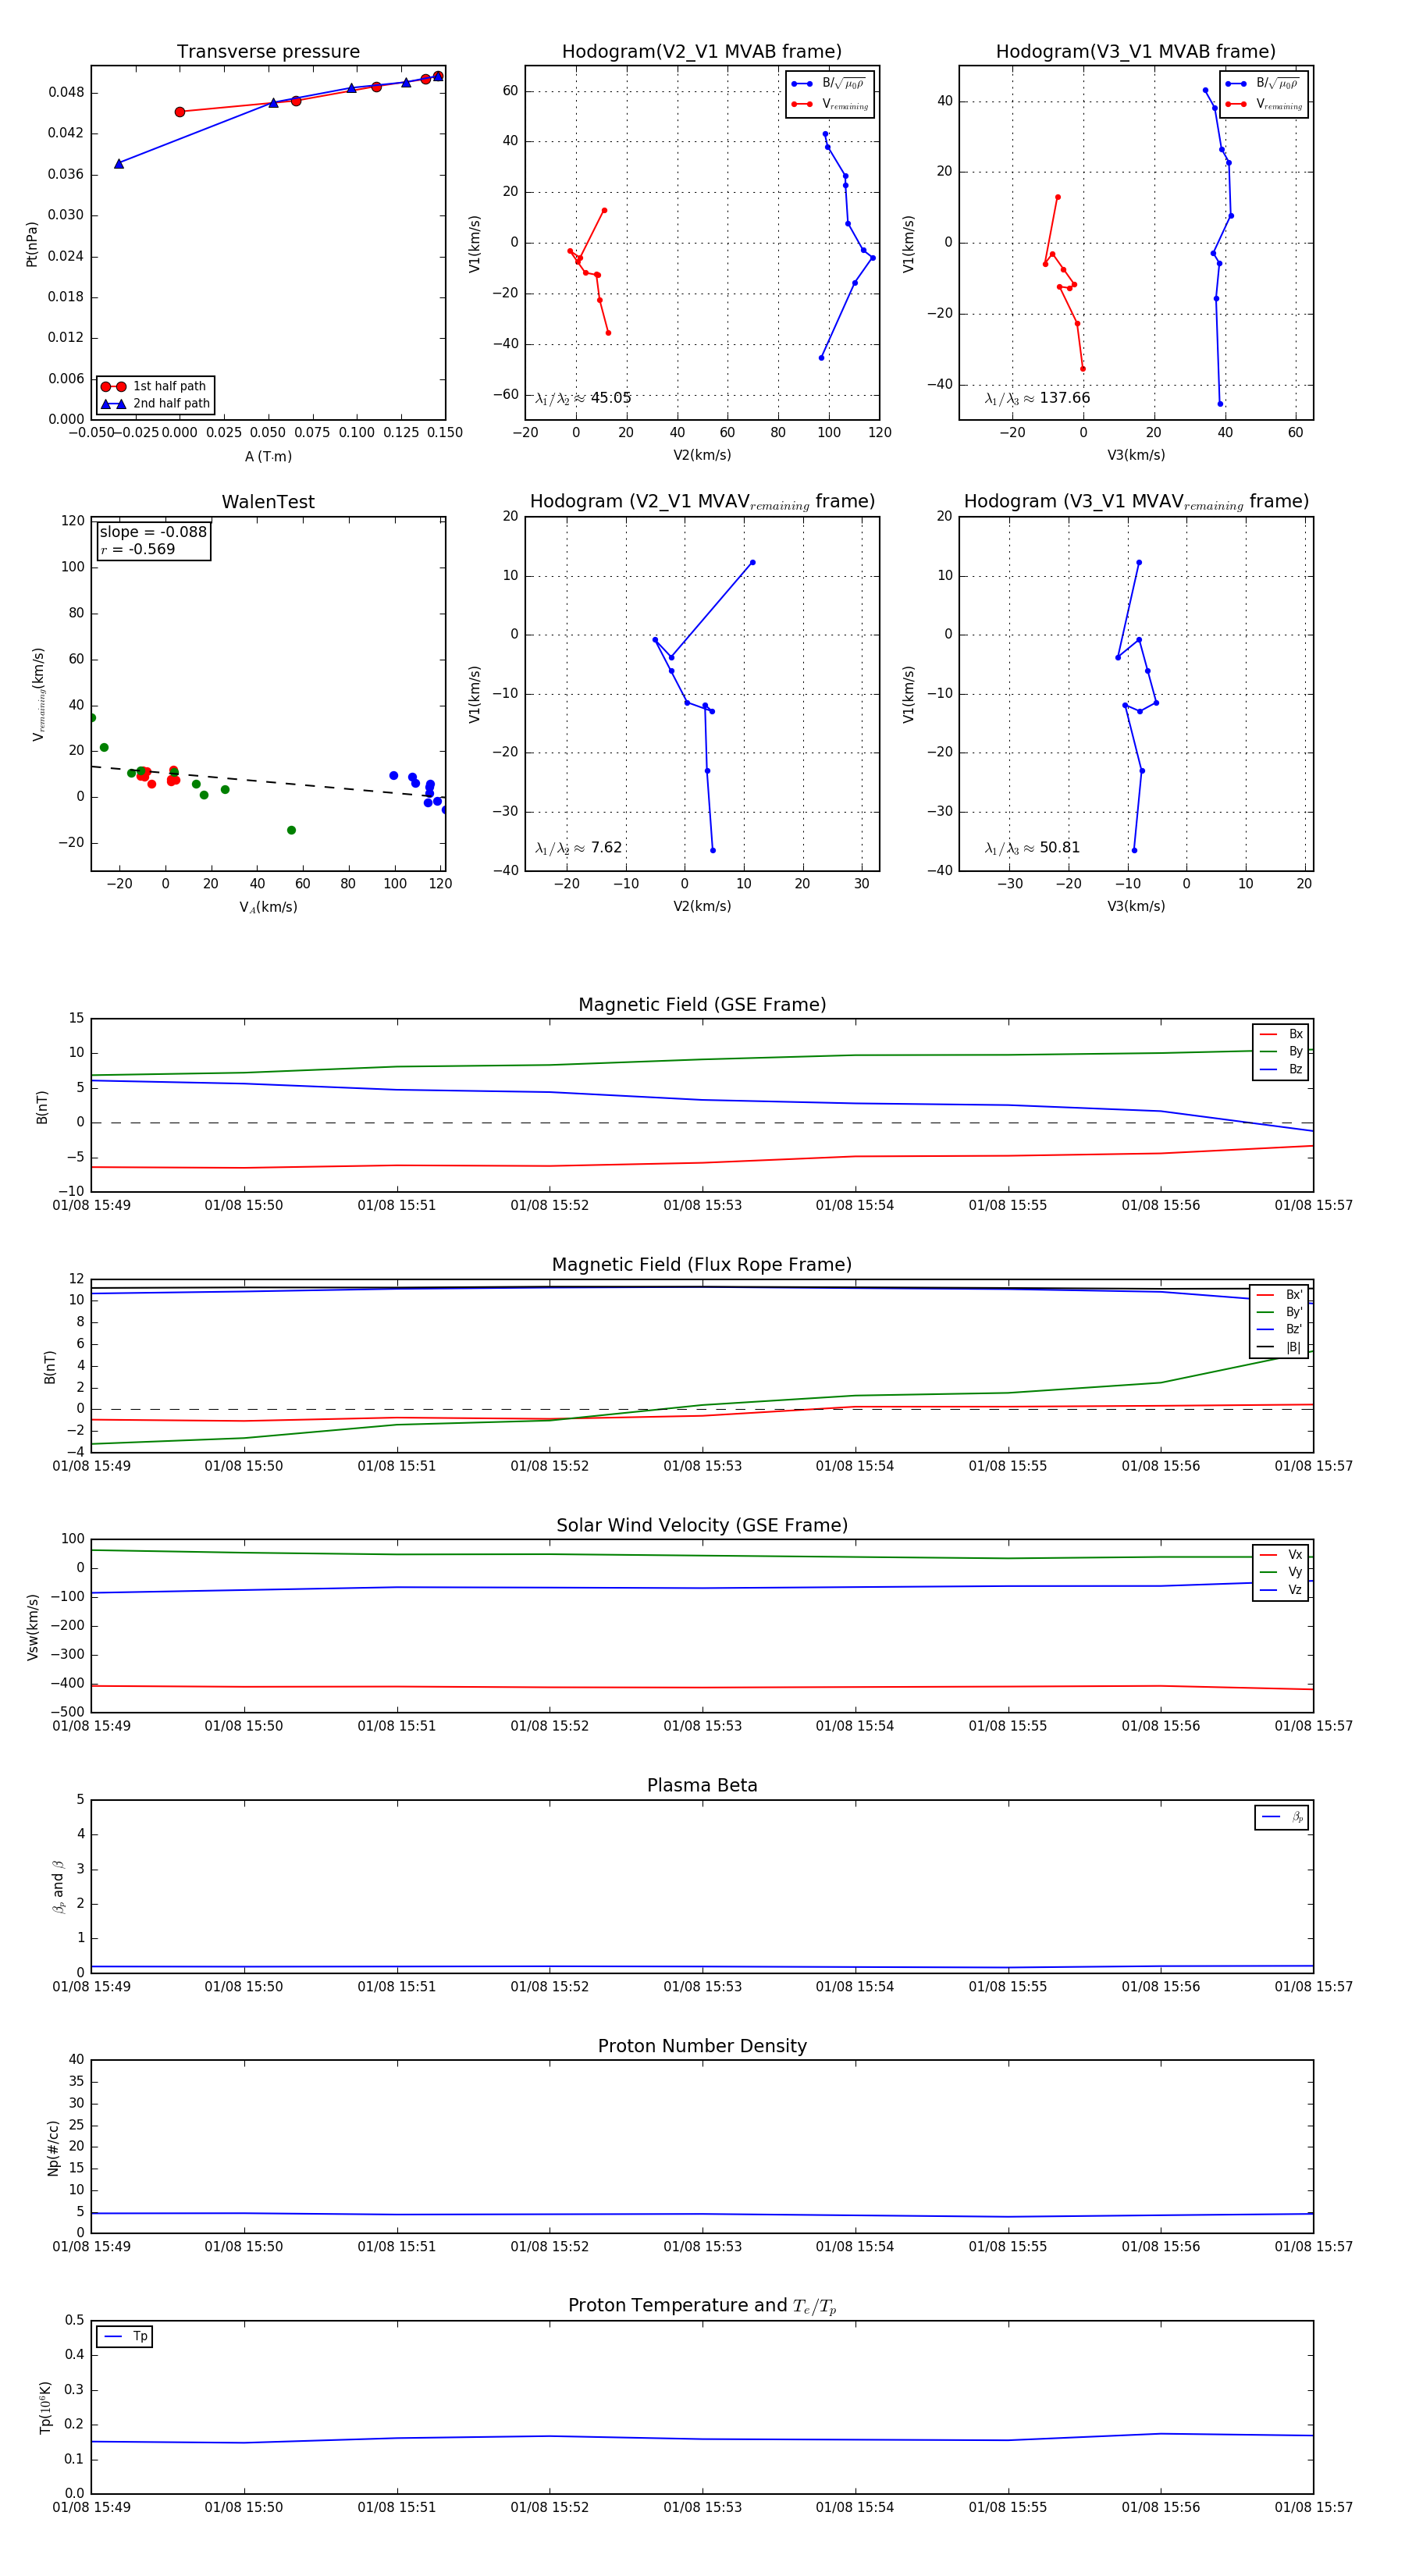
Task: Click the λ1/λ3 ≈ 137.66 ratio text
Action: [1037, 398]
